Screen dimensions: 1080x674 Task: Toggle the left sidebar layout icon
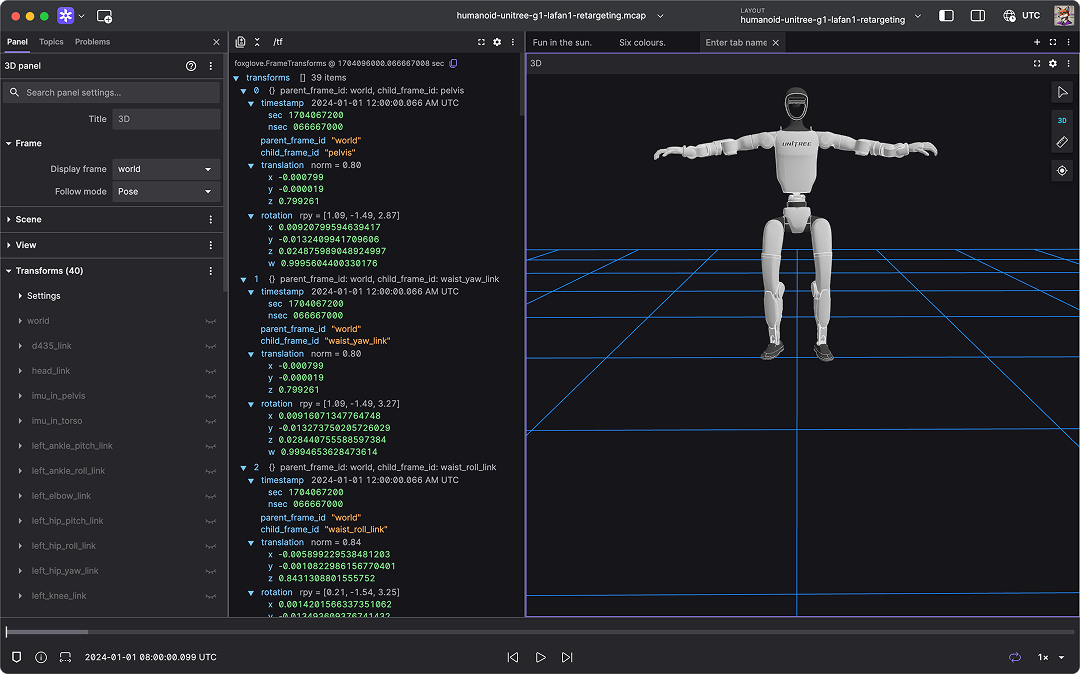pyautogui.click(x=946, y=16)
